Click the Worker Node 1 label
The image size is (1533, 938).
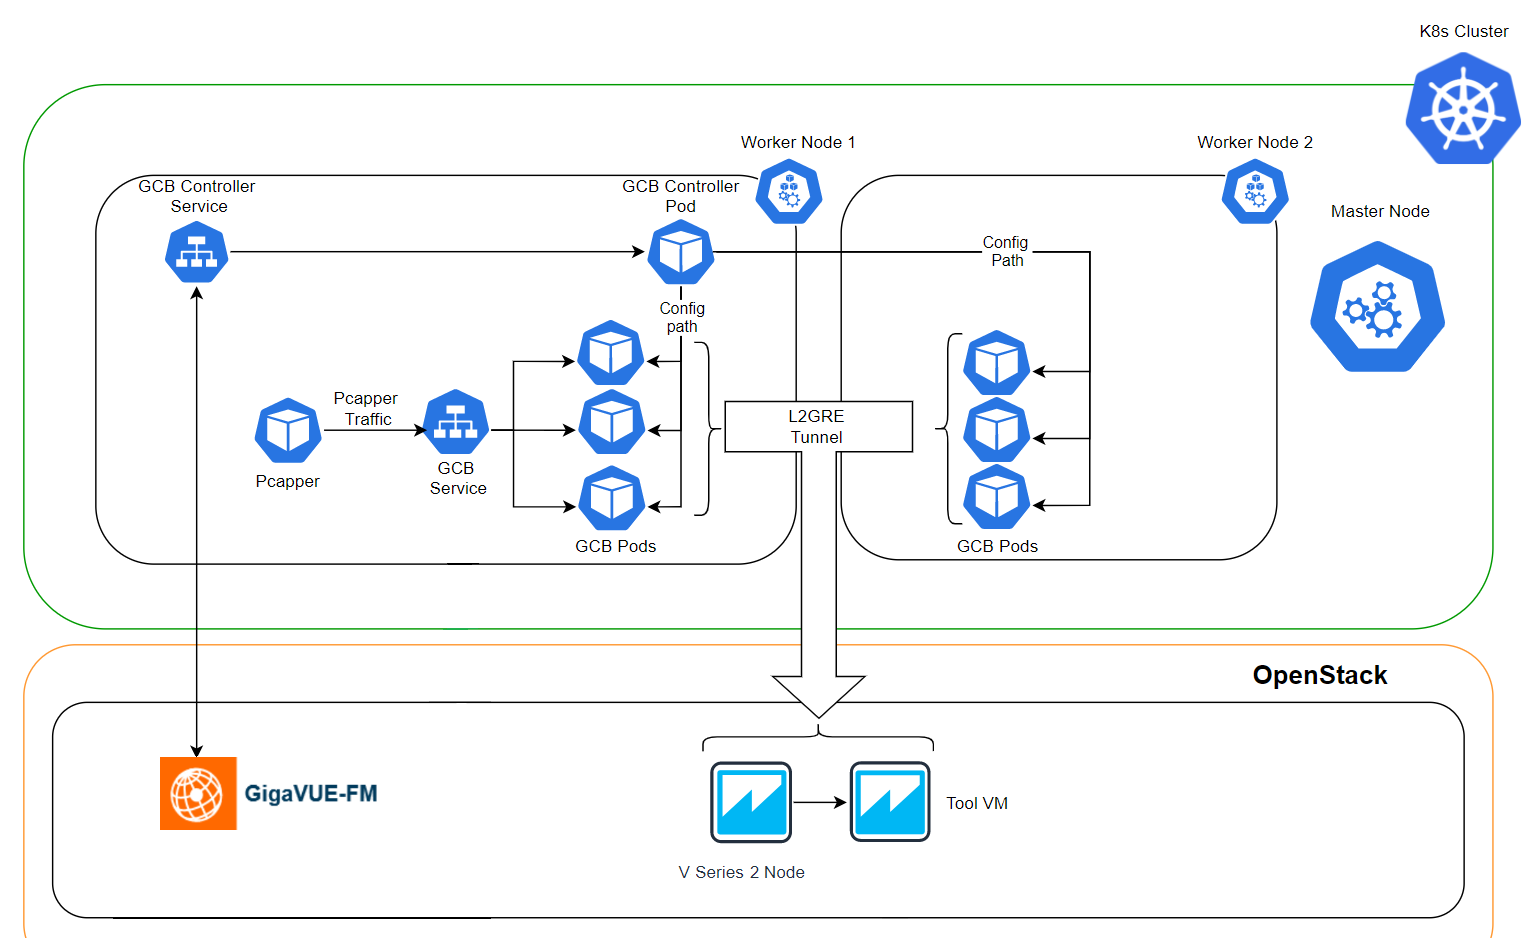798,142
